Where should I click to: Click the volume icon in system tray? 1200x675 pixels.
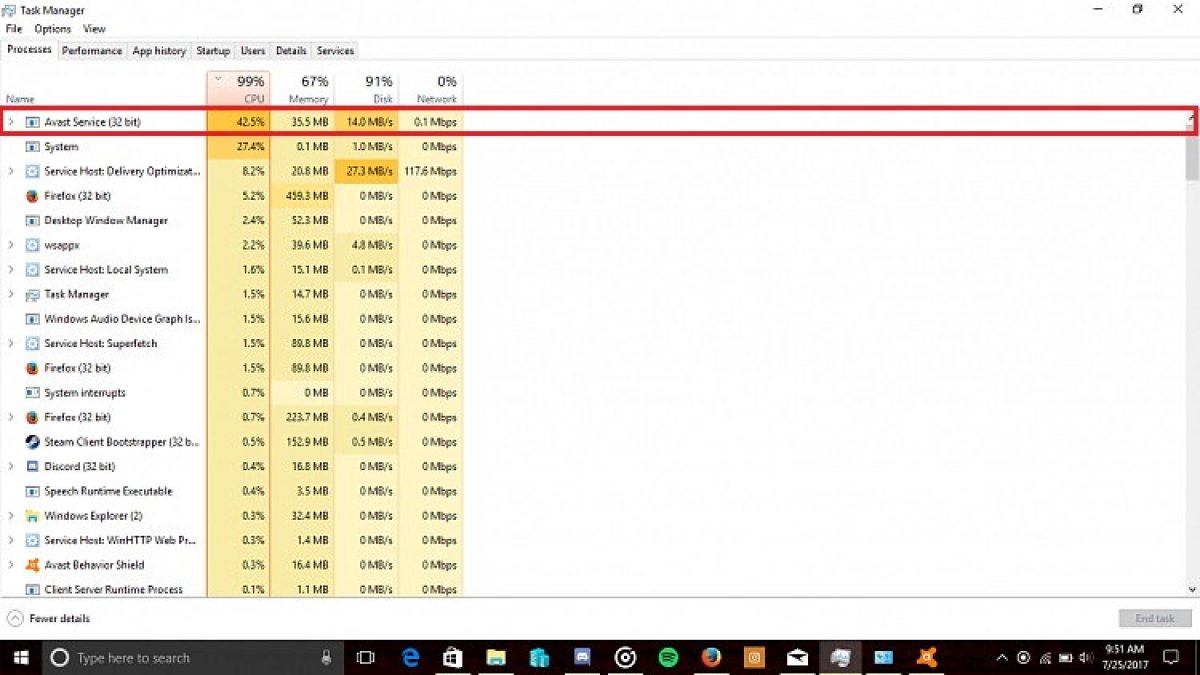coord(1086,658)
